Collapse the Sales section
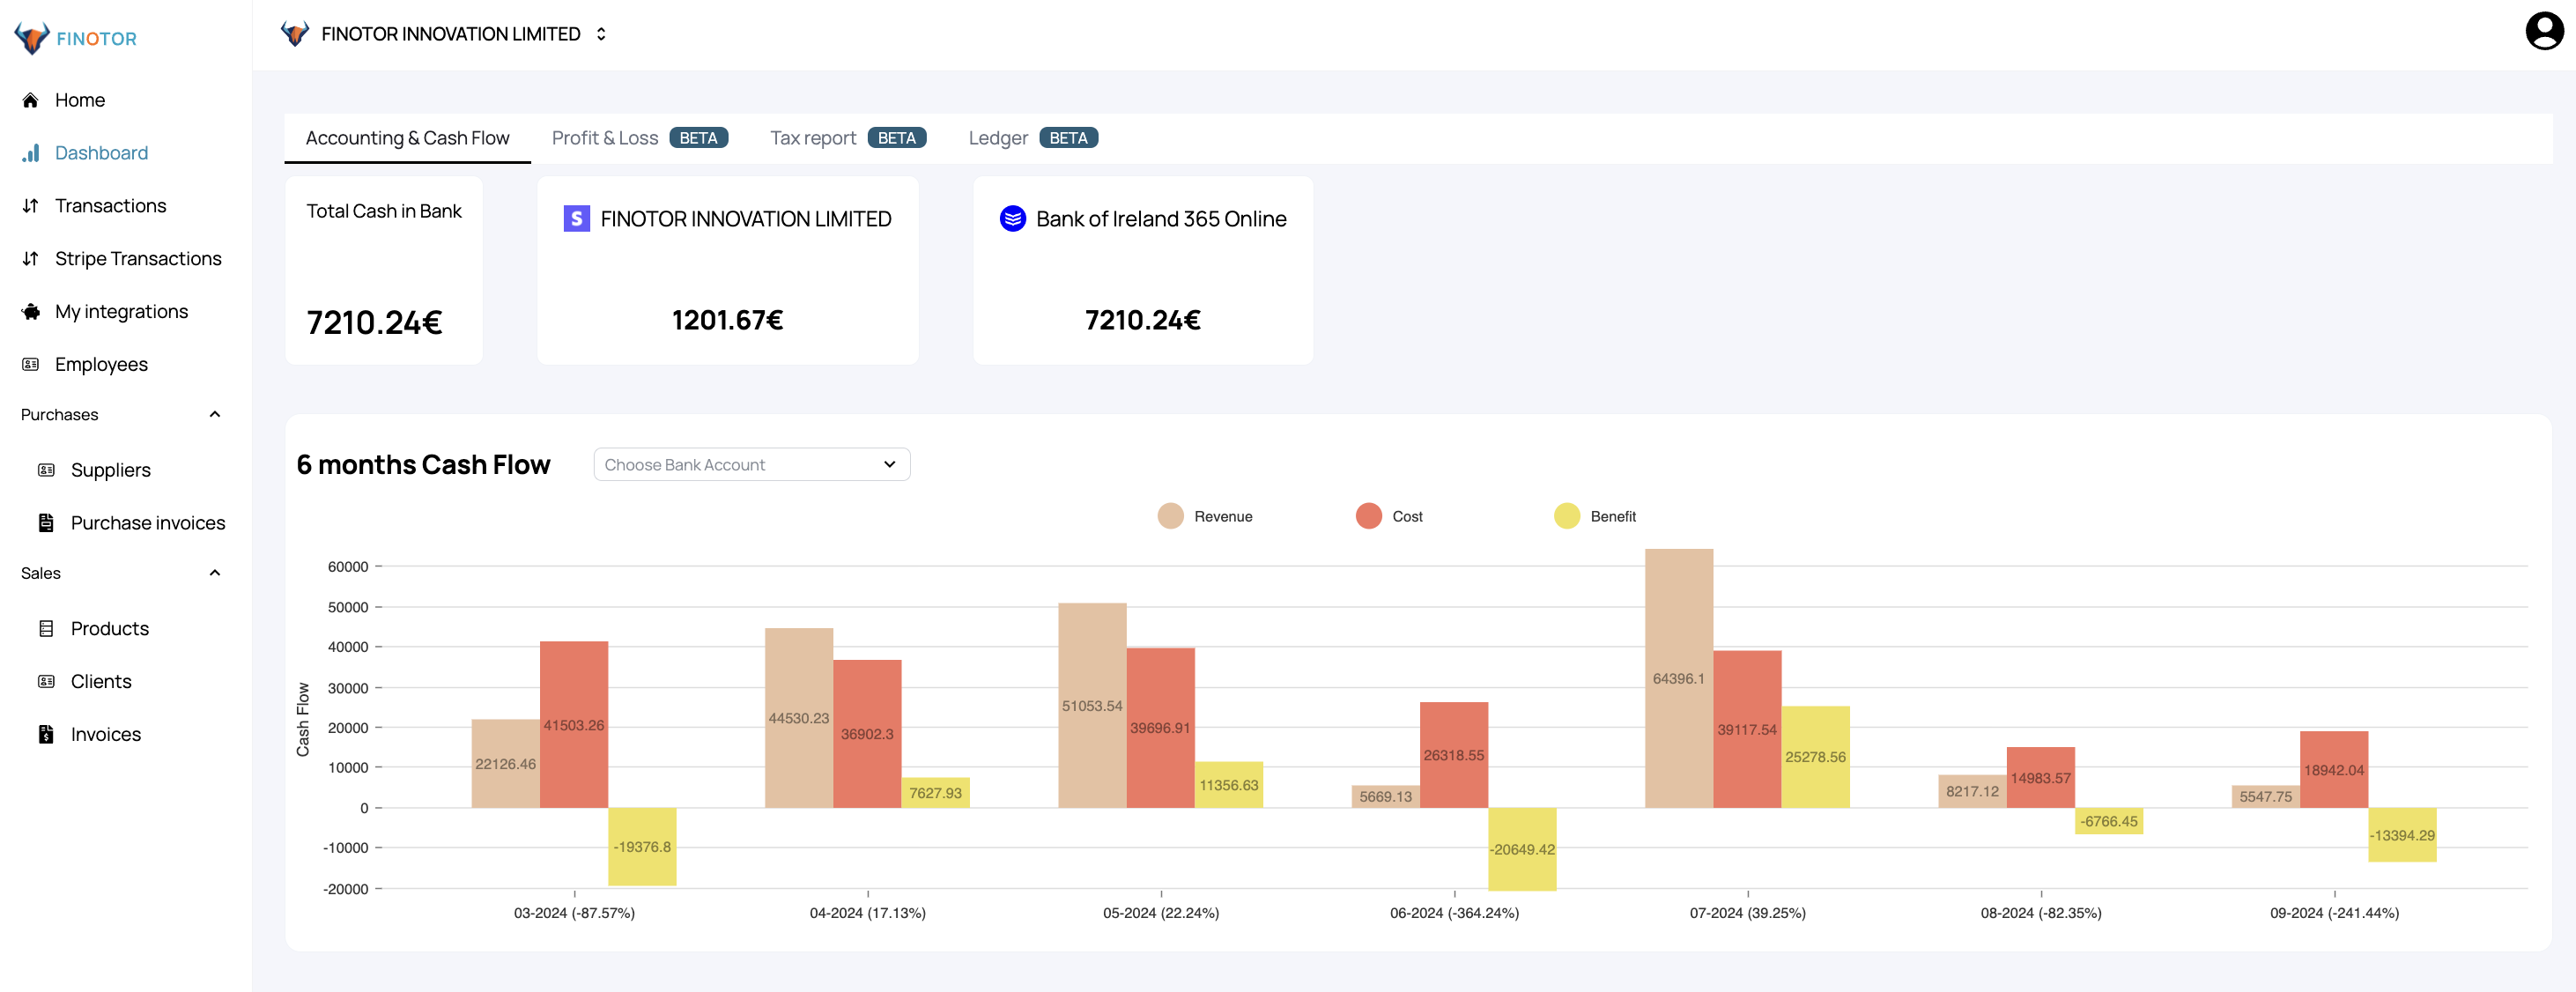The width and height of the screenshot is (2576, 992). click(214, 572)
